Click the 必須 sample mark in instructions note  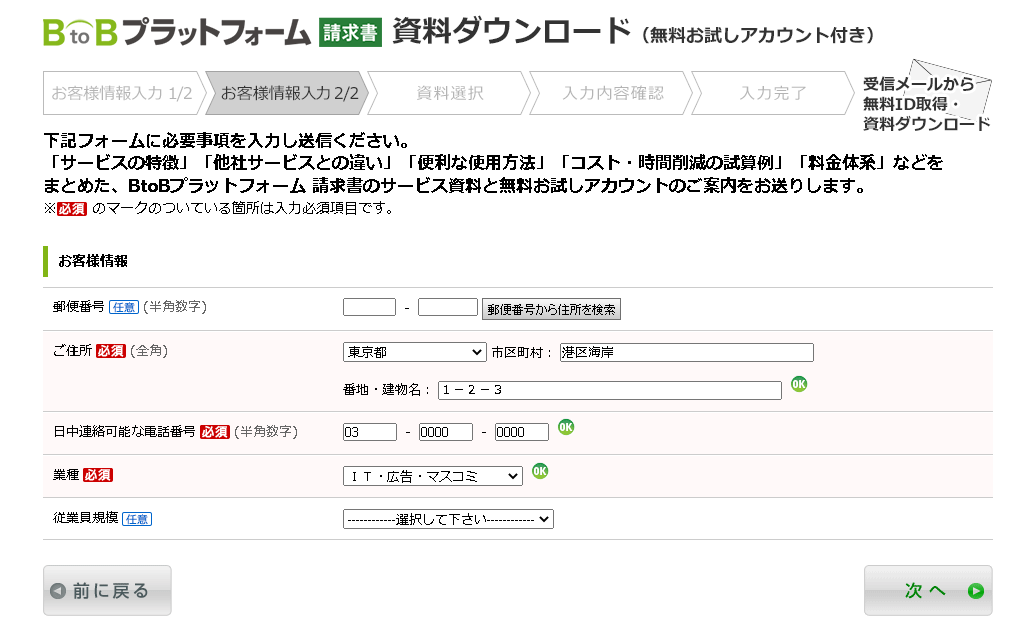pos(72,209)
